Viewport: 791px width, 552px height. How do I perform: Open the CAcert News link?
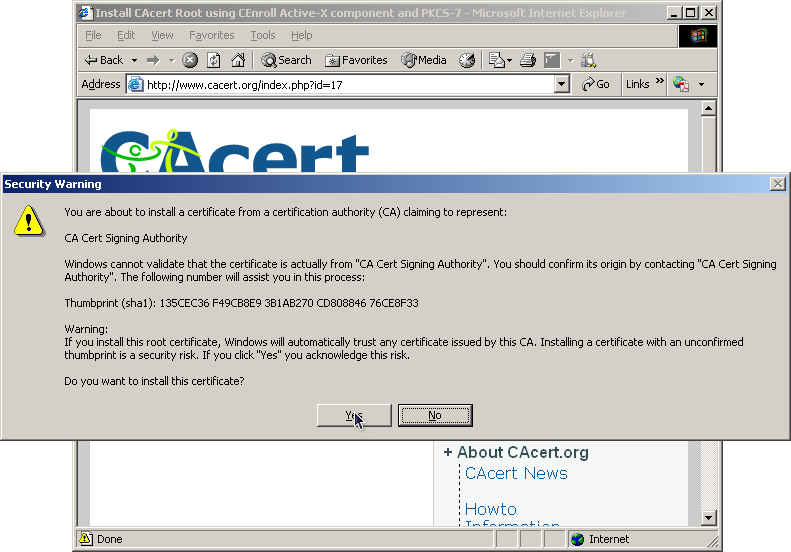[516, 473]
